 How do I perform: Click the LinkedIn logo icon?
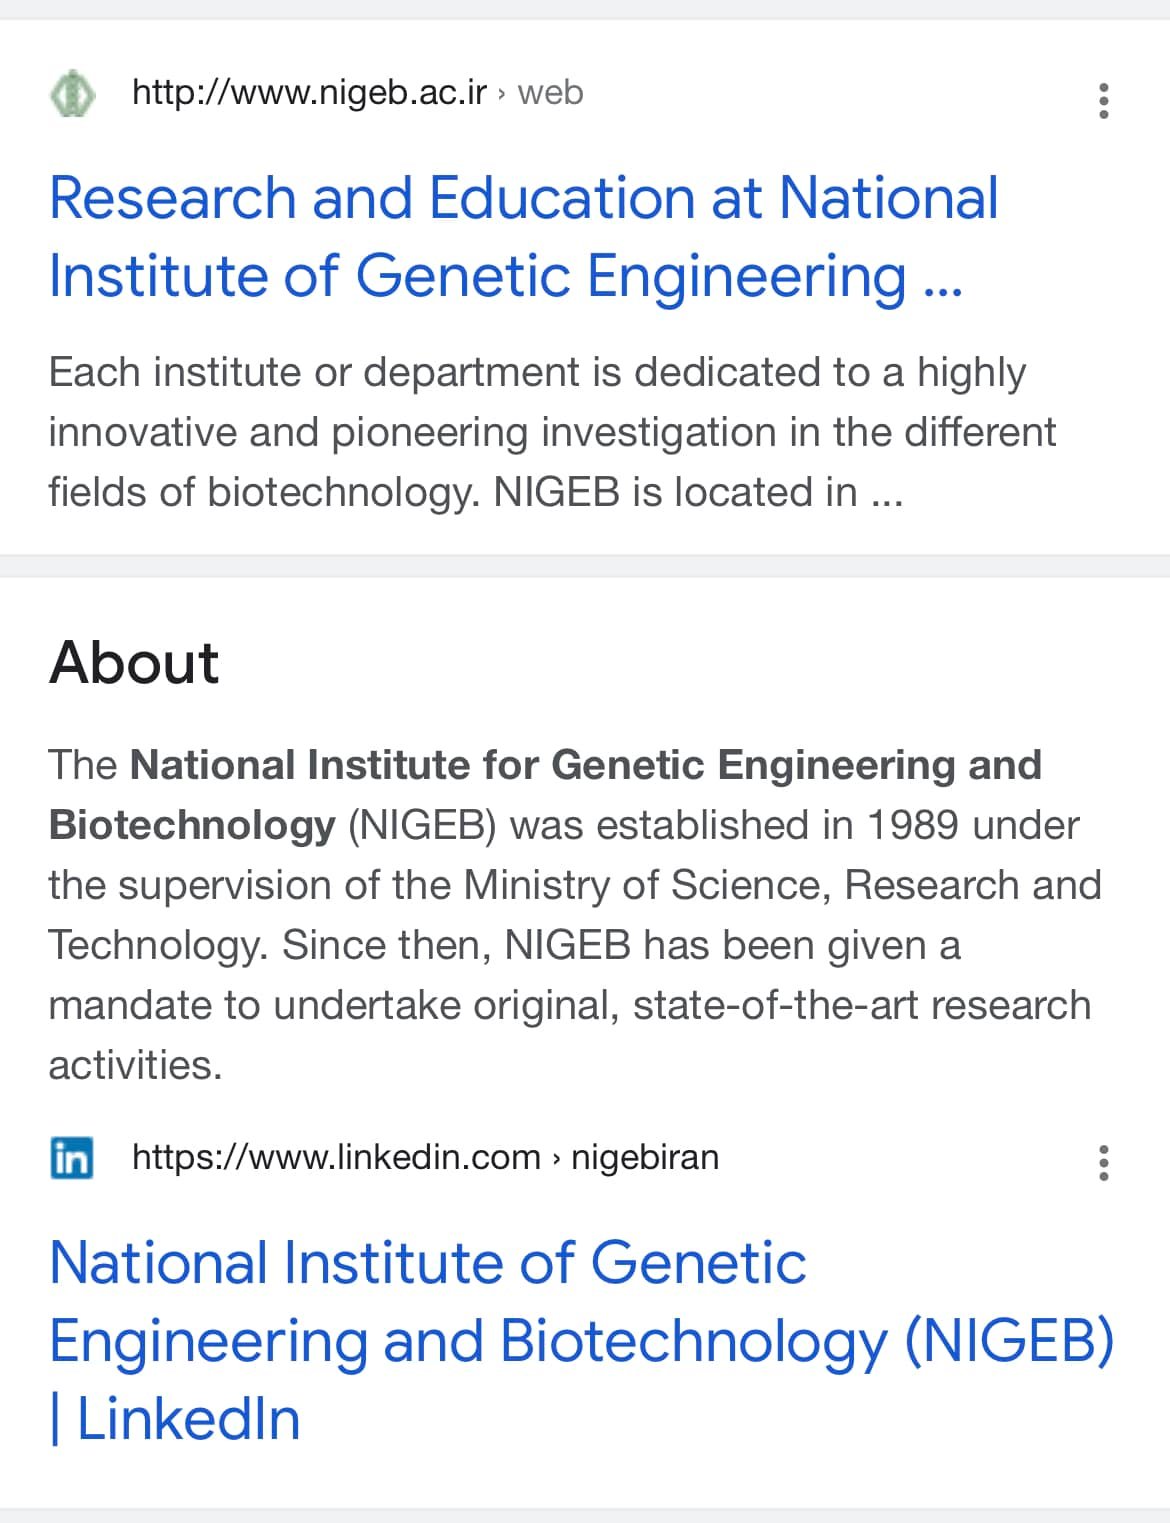point(72,1158)
